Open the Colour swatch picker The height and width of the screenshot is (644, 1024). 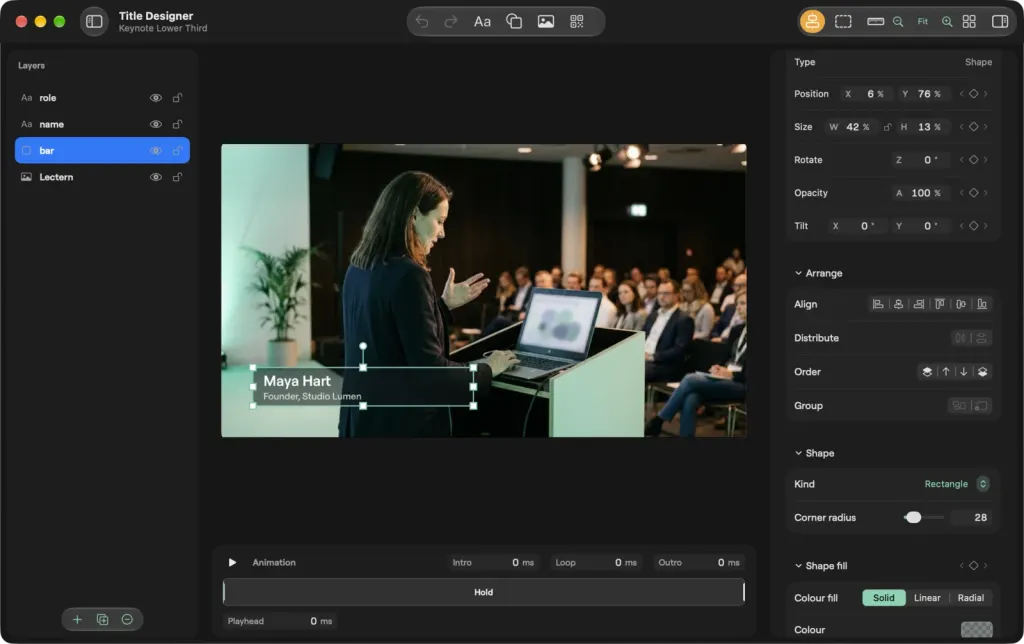[x=976, y=630]
